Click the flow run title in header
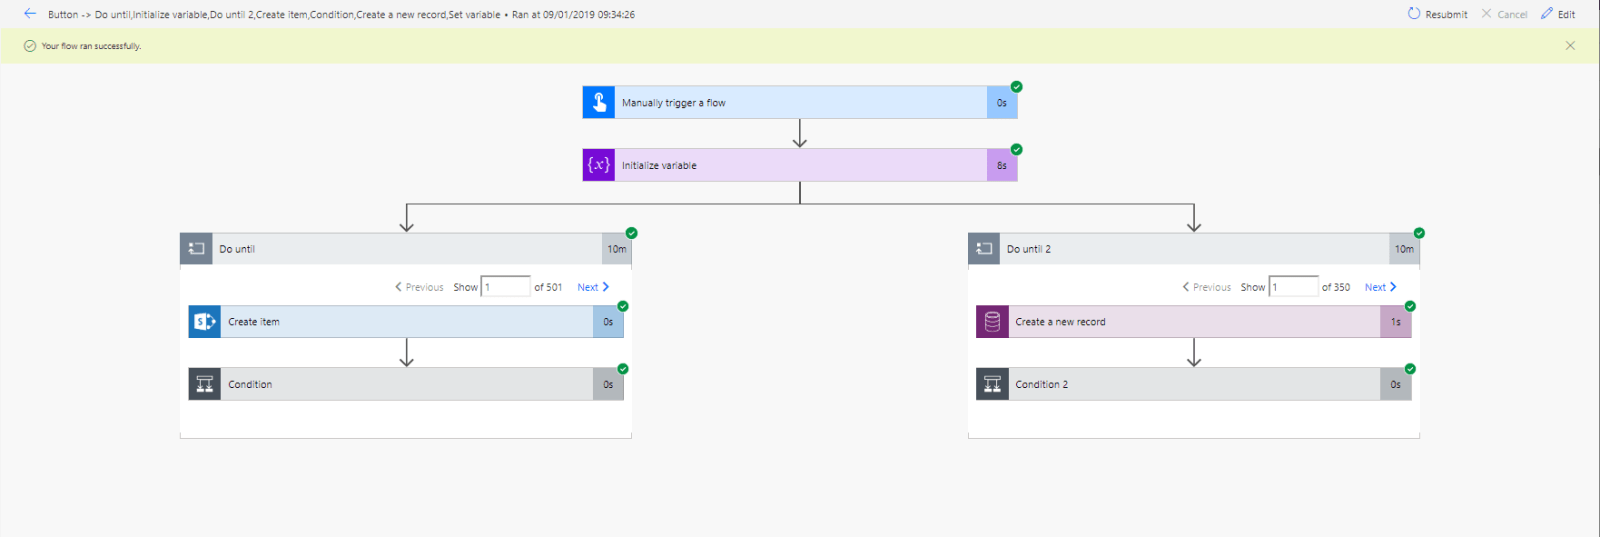This screenshot has width=1600, height=537. (x=341, y=15)
